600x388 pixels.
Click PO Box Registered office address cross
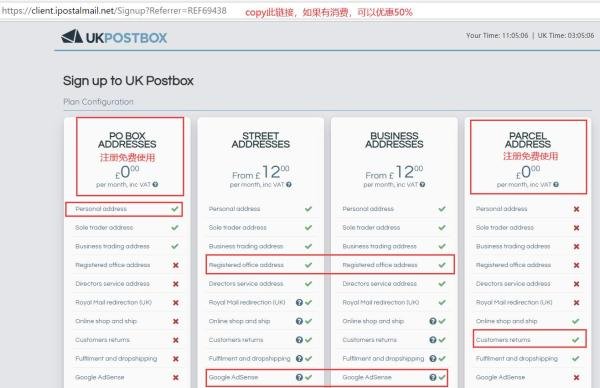176,265
